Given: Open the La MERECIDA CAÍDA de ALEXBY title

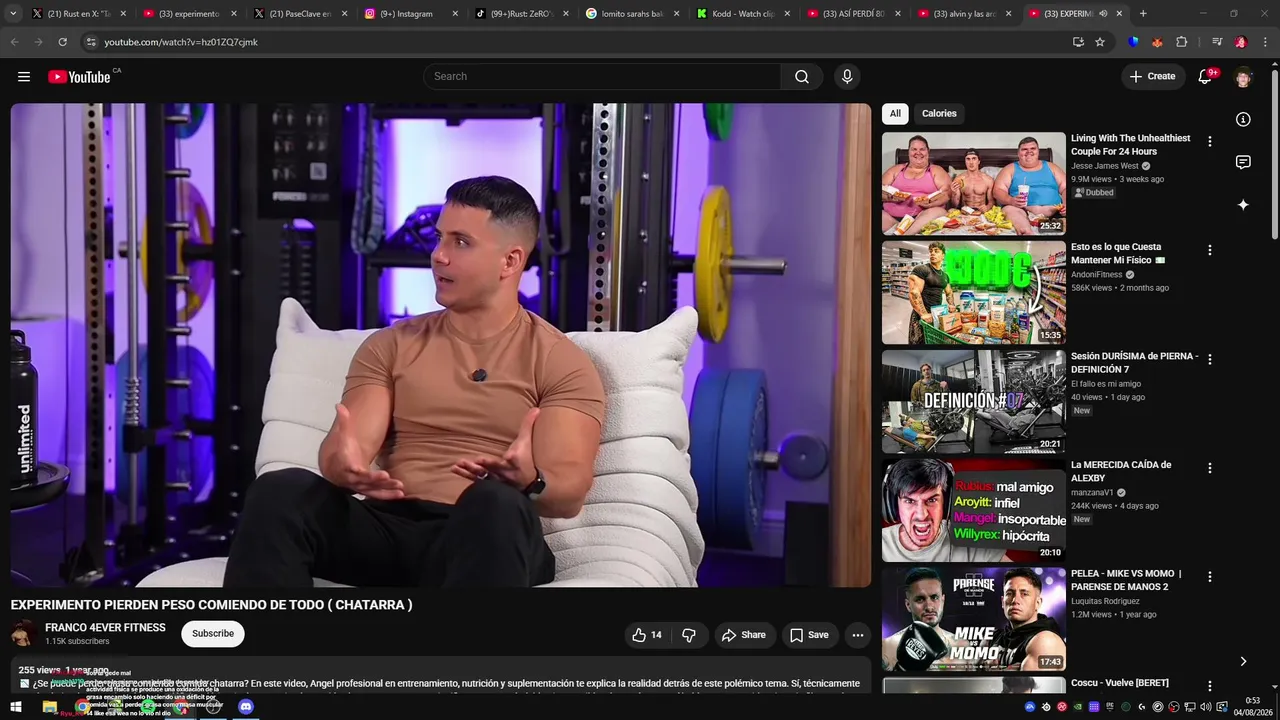Looking at the screenshot, I should pos(1121,472).
